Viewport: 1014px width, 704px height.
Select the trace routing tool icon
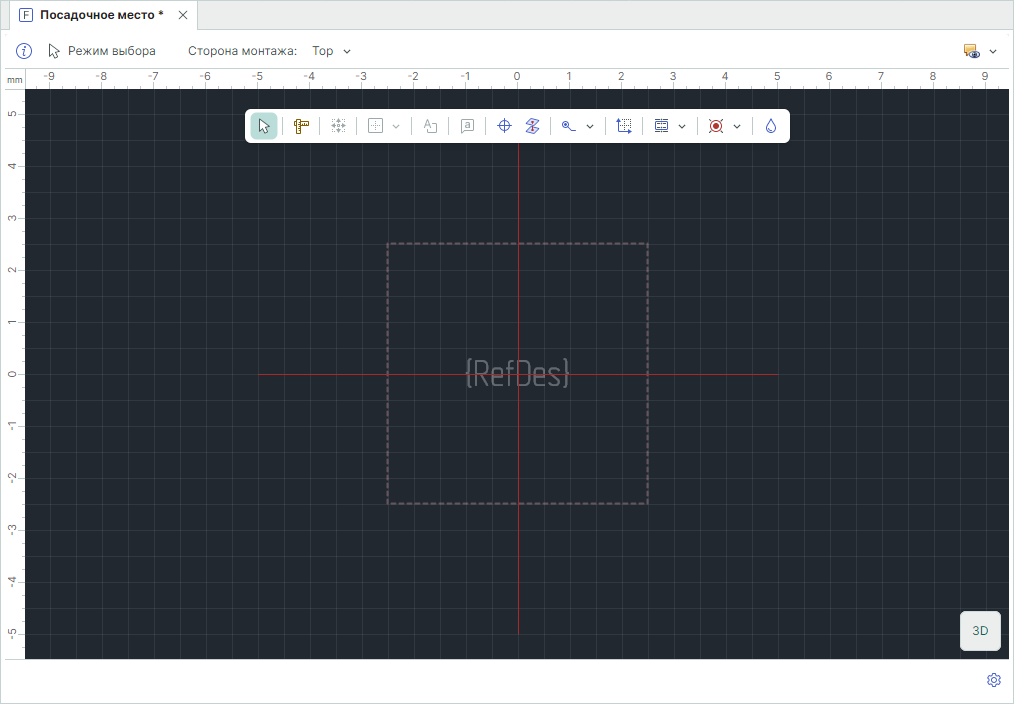(568, 126)
